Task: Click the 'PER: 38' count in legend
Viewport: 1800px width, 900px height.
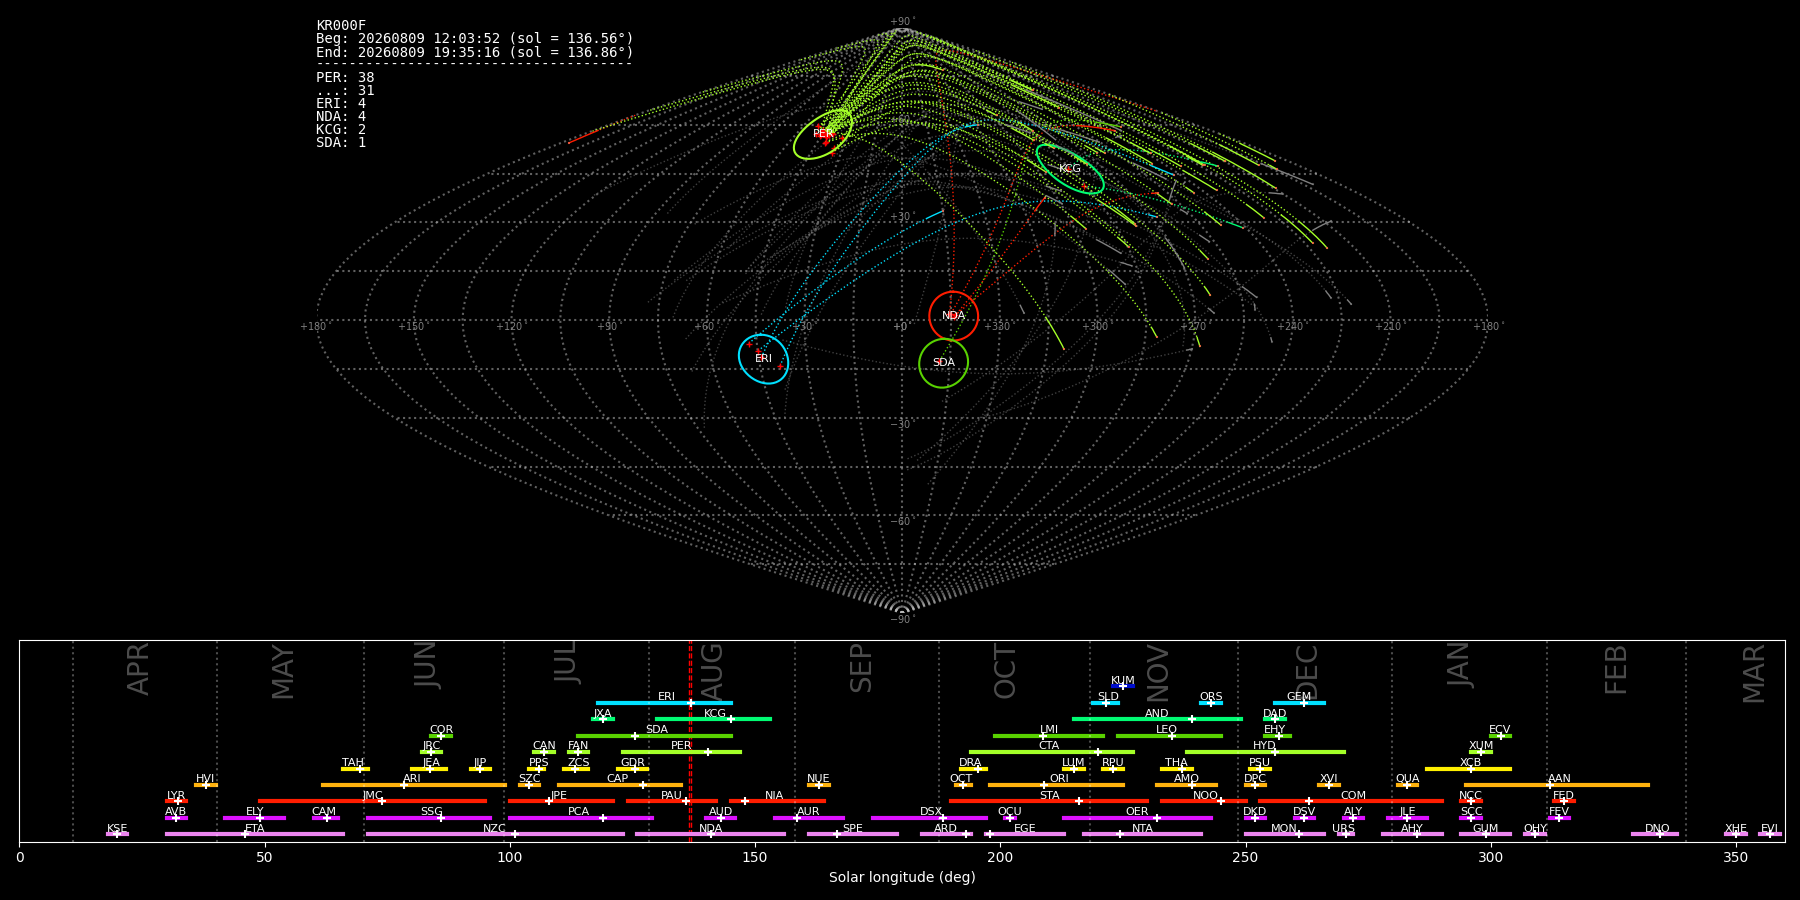Action: click(345, 77)
